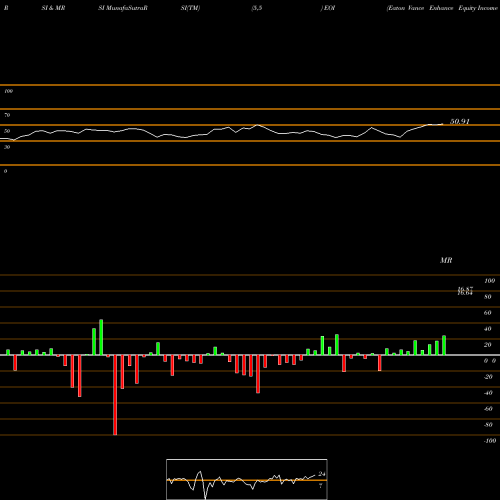Click the tallest green MR histogram bar
Viewport: 500px width, 500px height.
[x=101, y=337]
